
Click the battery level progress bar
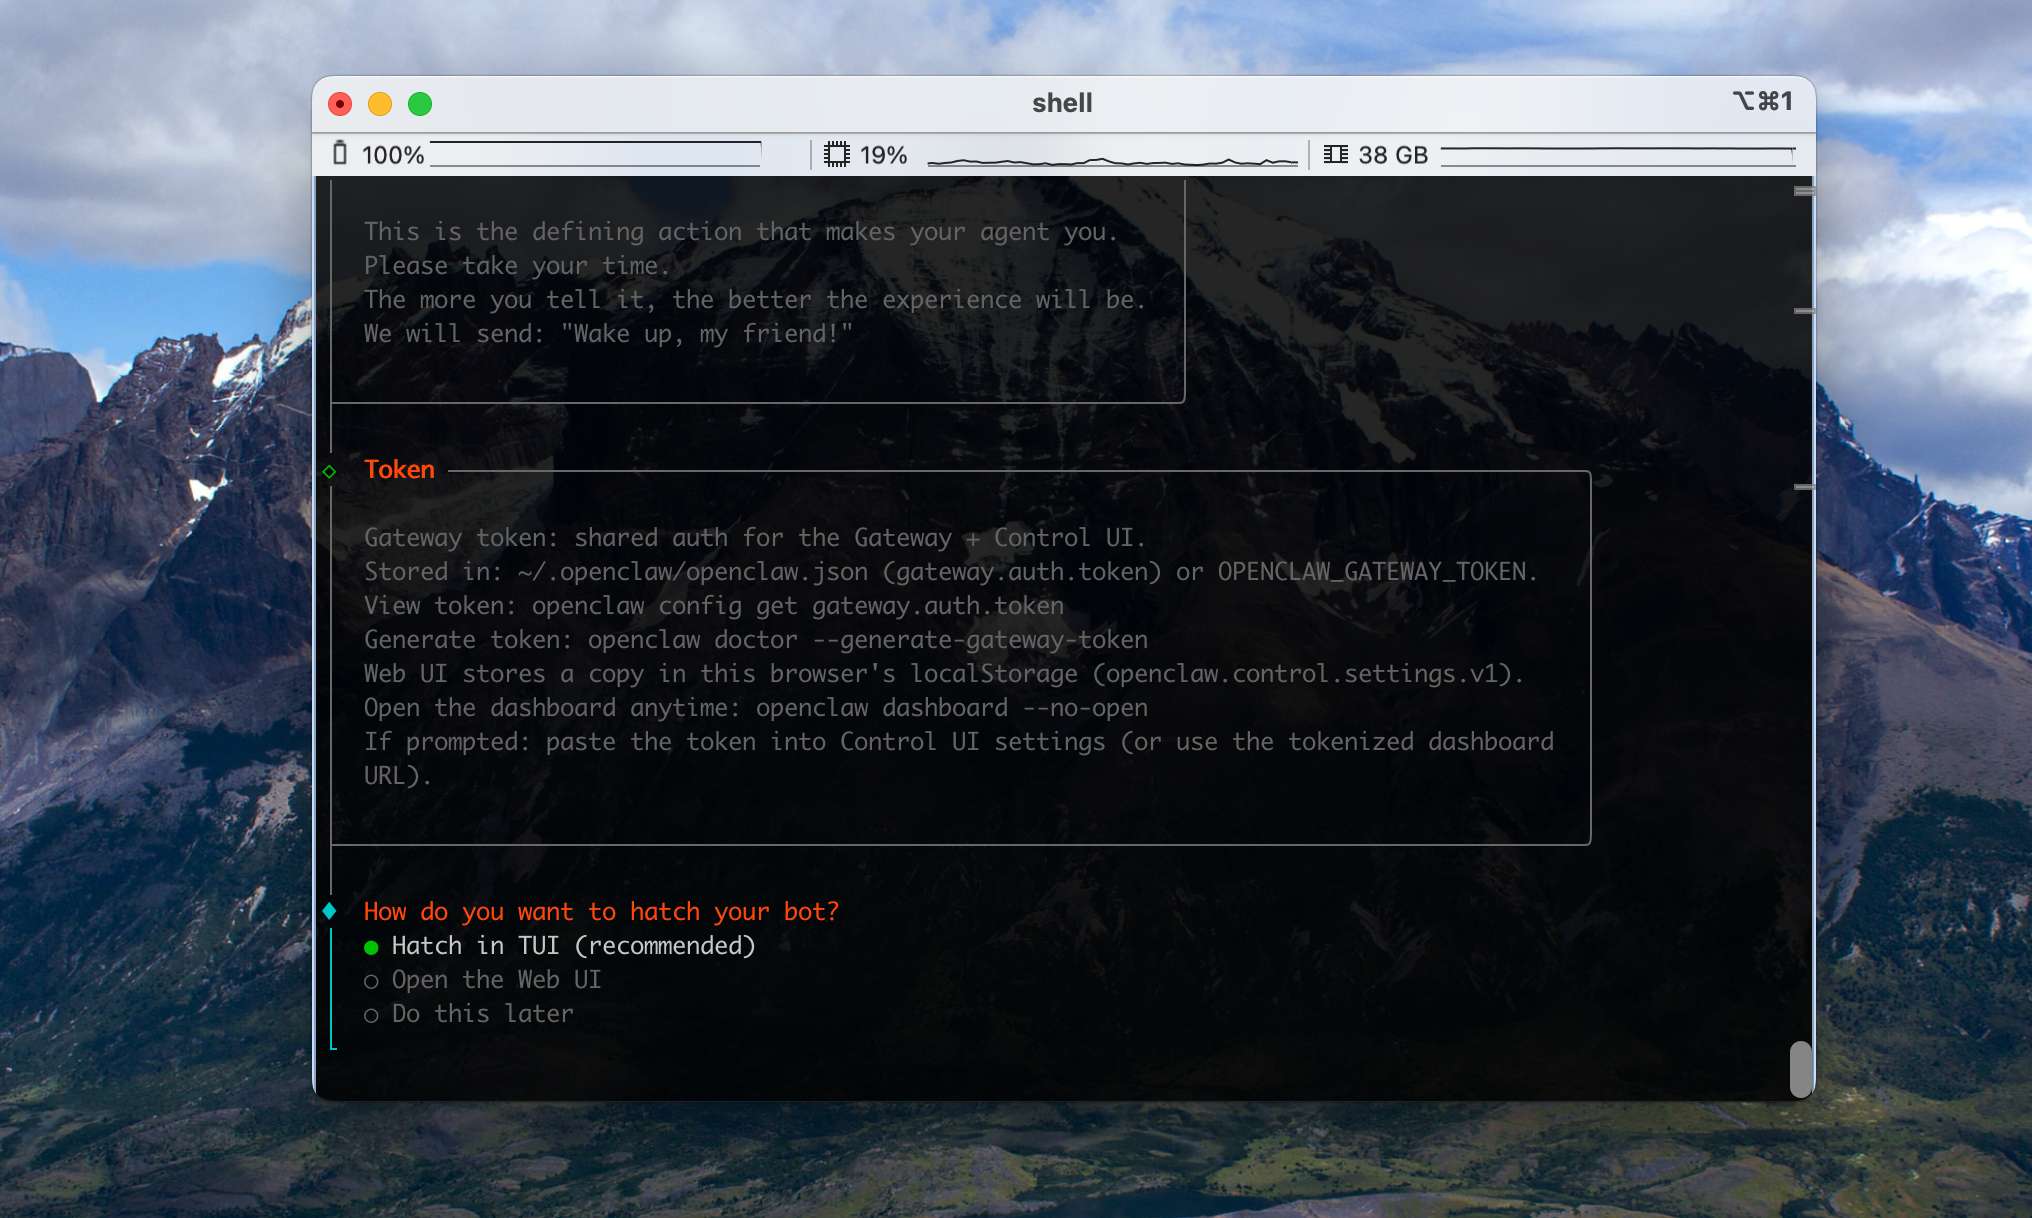(597, 156)
